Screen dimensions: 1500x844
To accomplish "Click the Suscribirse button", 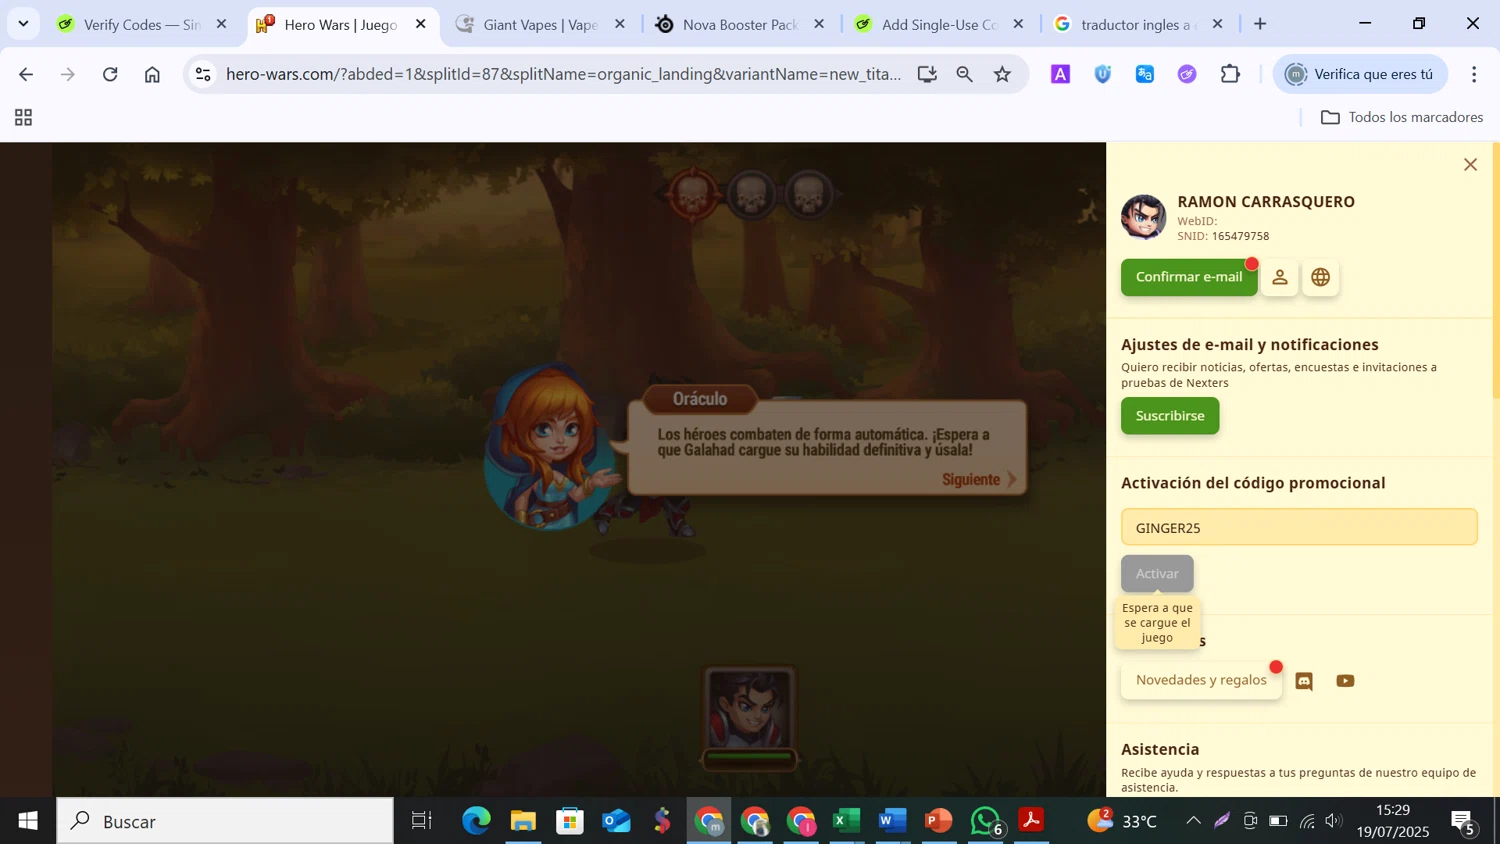I will [1170, 416].
